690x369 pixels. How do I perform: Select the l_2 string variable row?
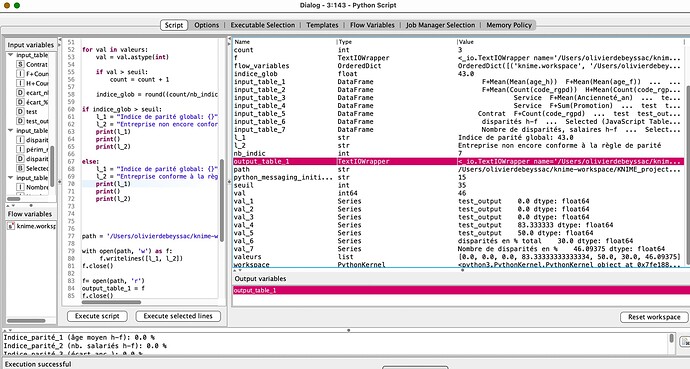tap(459, 146)
